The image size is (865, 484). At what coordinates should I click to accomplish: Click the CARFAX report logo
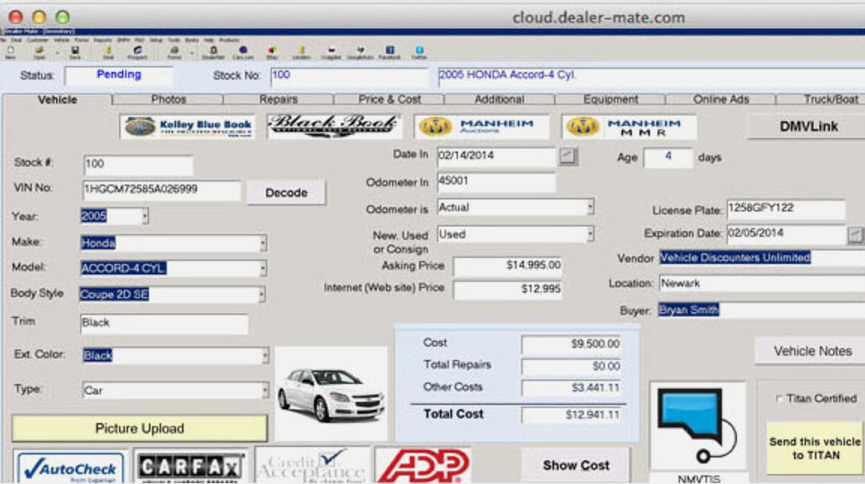(x=189, y=467)
